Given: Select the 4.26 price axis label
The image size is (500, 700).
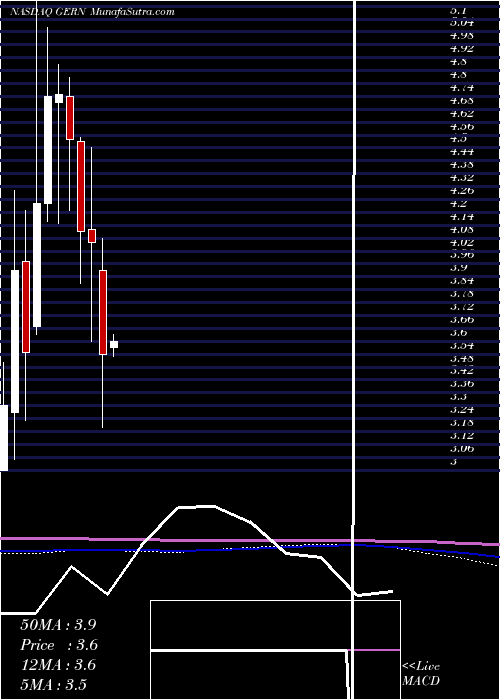Looking at the screenshot, I should pos(462,191).
